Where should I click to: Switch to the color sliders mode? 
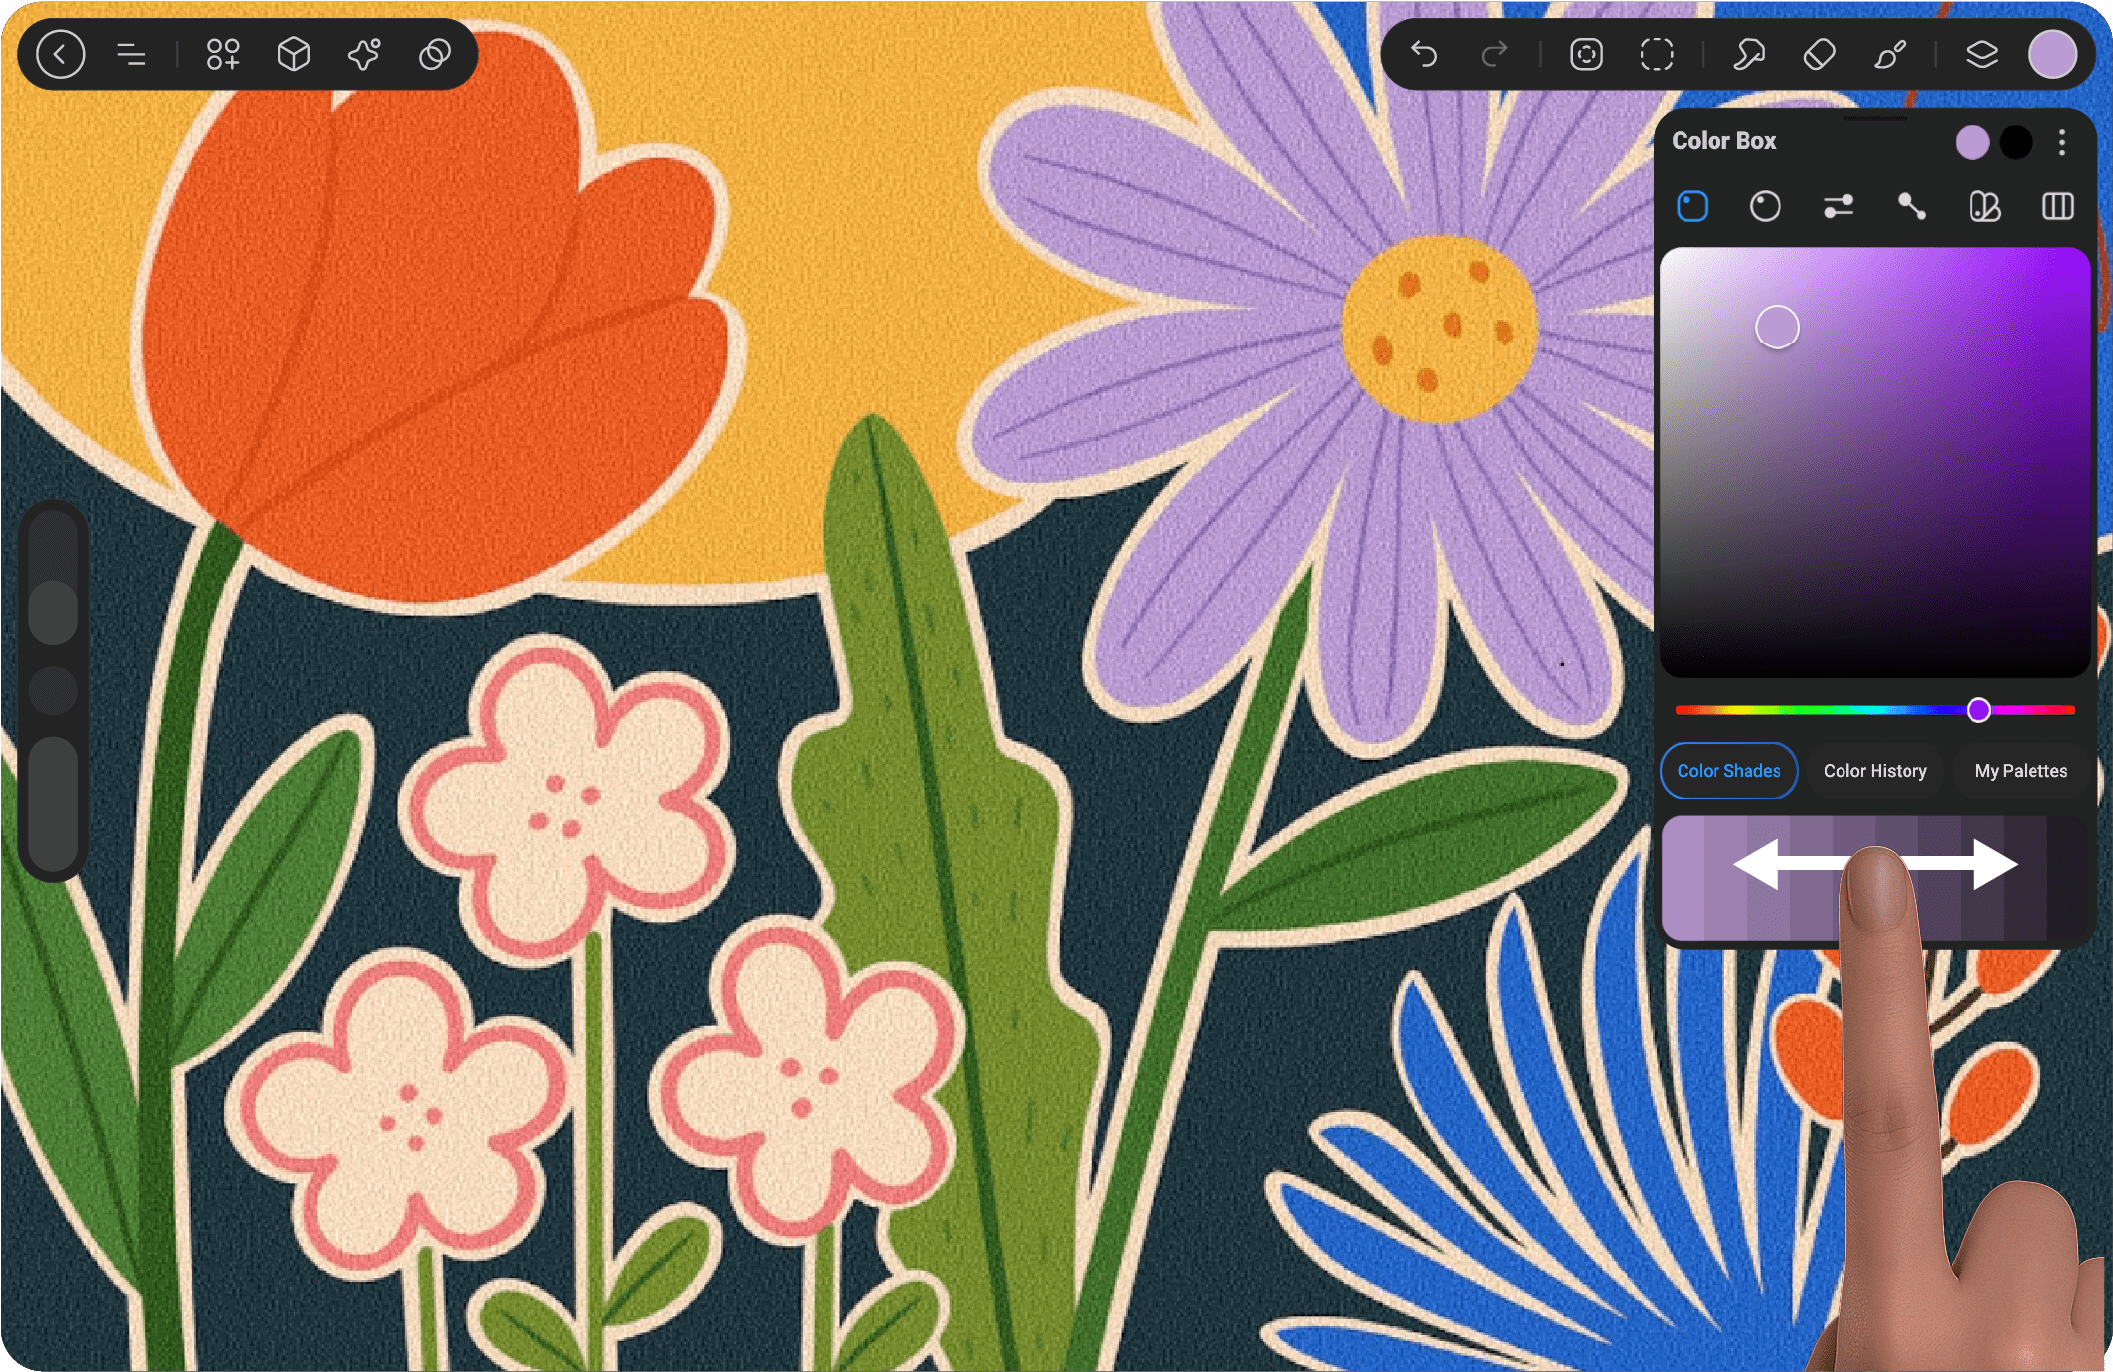click(x=1838, y=207)
